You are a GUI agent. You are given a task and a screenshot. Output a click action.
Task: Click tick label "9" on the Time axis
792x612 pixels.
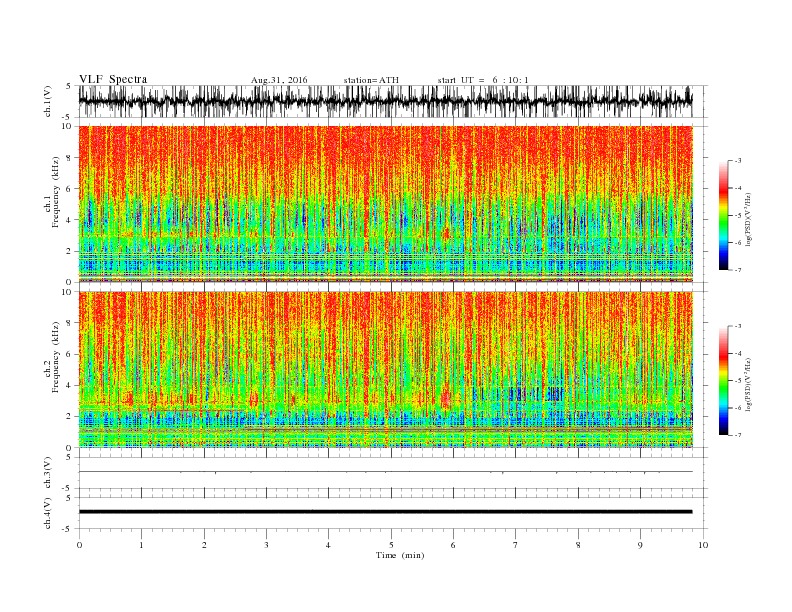(640, 545)
